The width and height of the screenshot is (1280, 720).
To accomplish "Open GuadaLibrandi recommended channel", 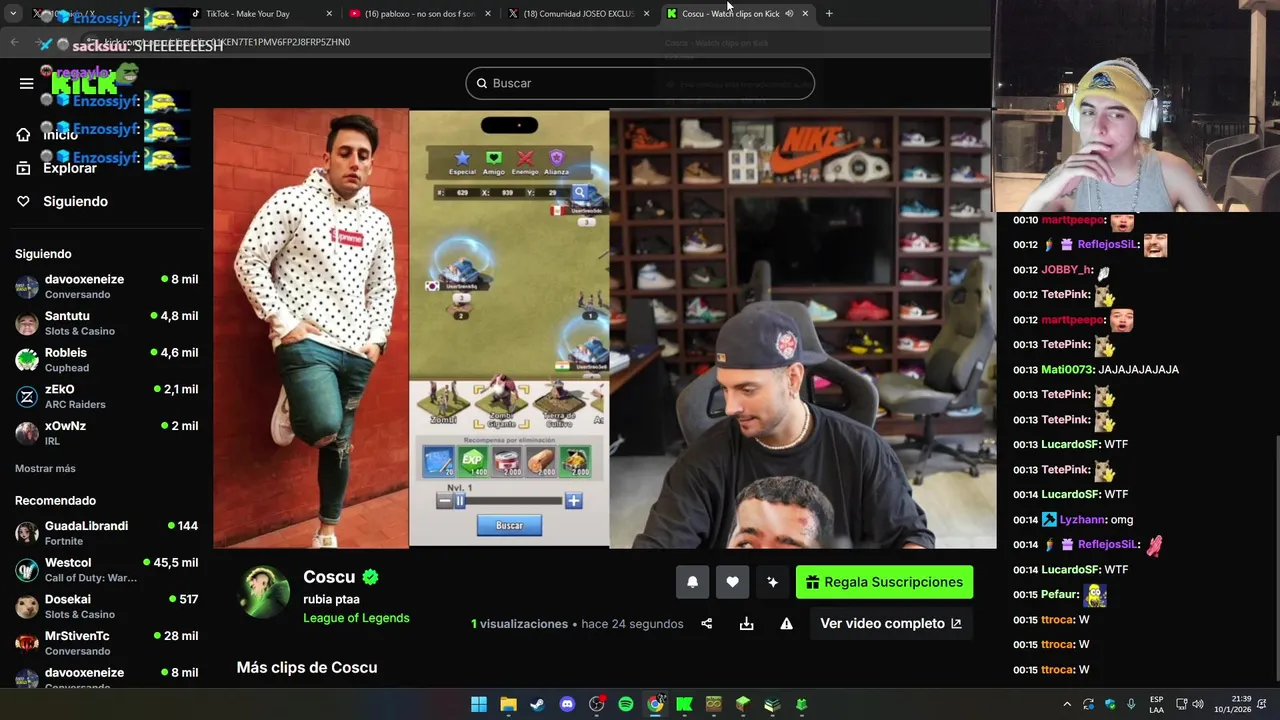I will (106, 533).
